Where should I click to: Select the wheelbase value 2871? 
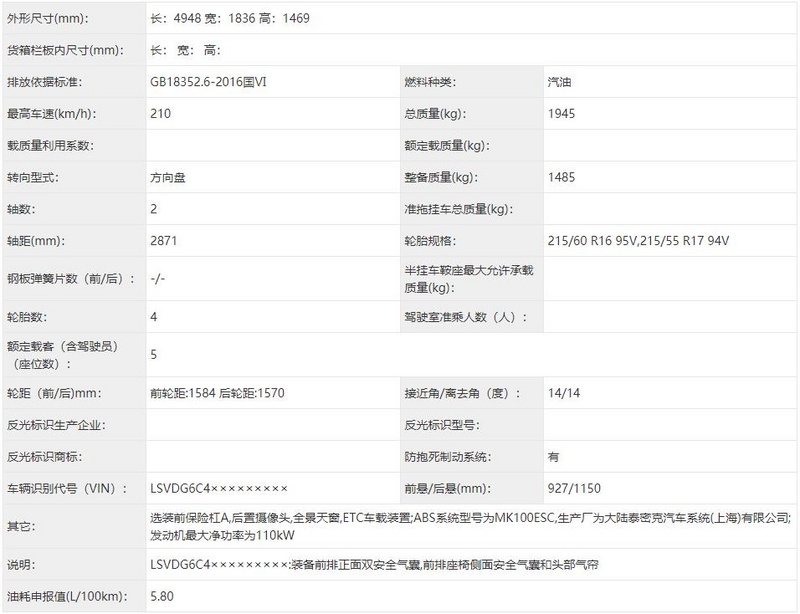pyautogui.click(x=163, y=241)
